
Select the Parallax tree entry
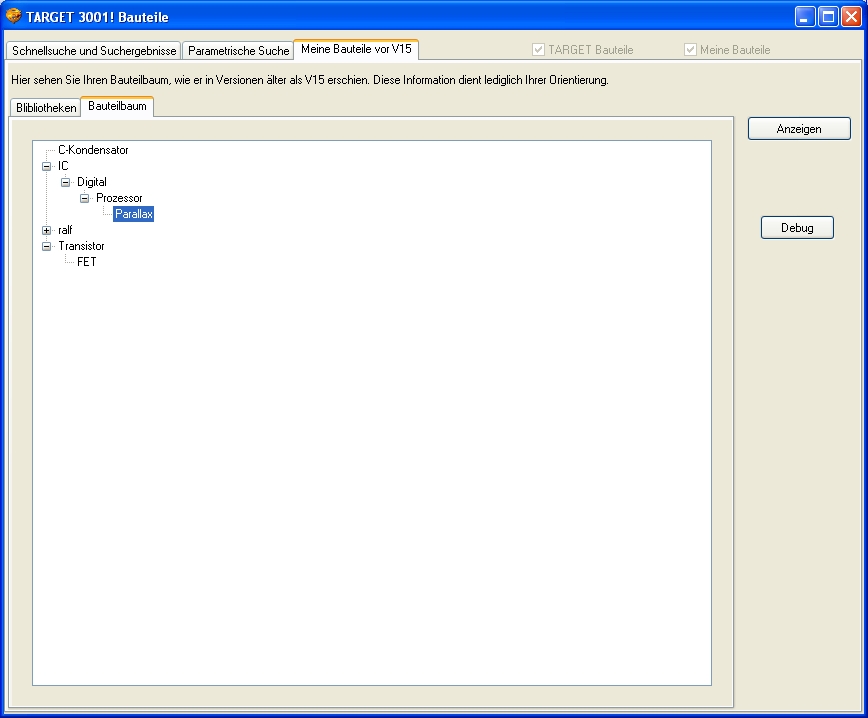point(133,214)
